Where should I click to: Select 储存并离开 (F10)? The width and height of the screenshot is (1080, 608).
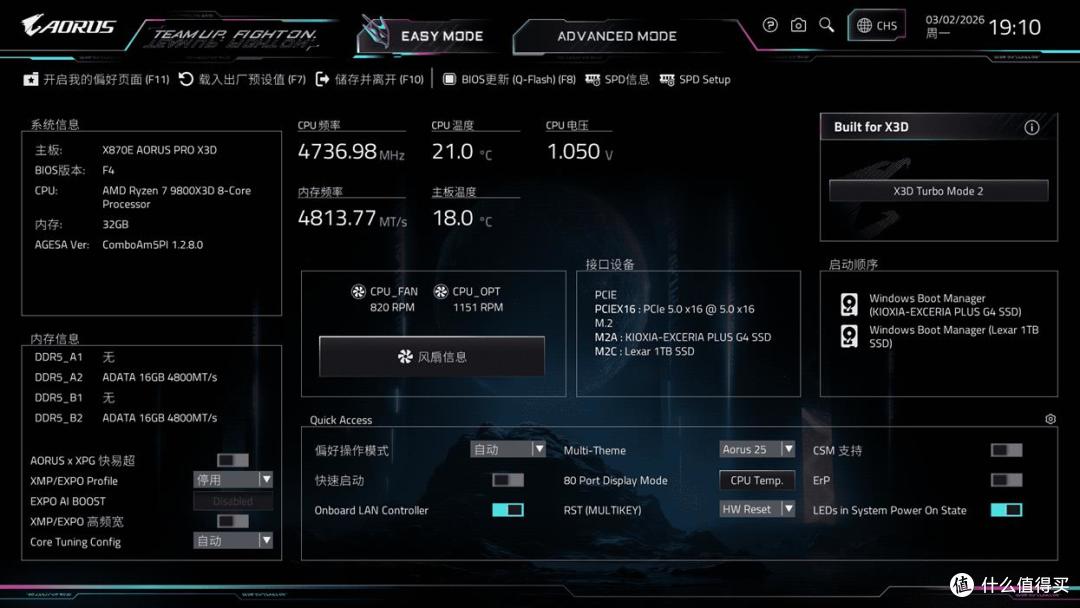[370, 80]
